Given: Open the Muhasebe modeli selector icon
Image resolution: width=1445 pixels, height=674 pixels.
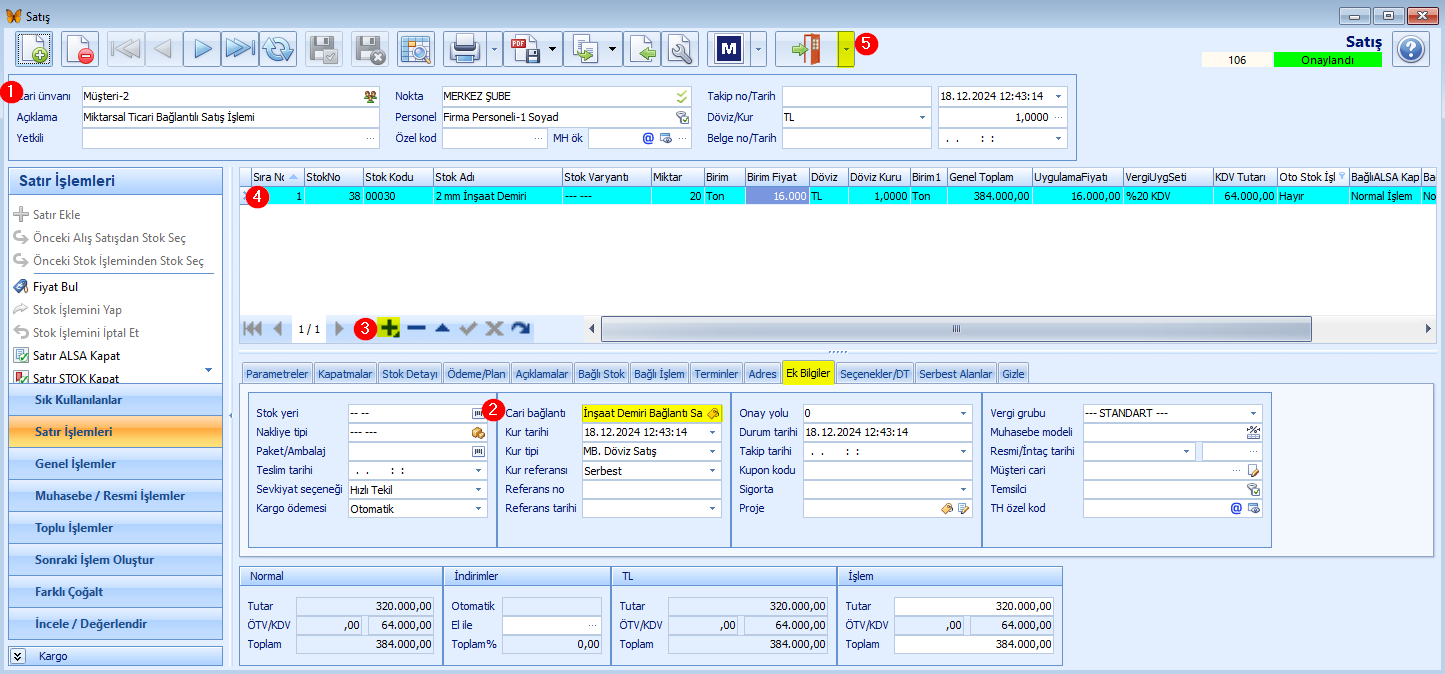Looking at the screenshot, I should point(1254,432).
